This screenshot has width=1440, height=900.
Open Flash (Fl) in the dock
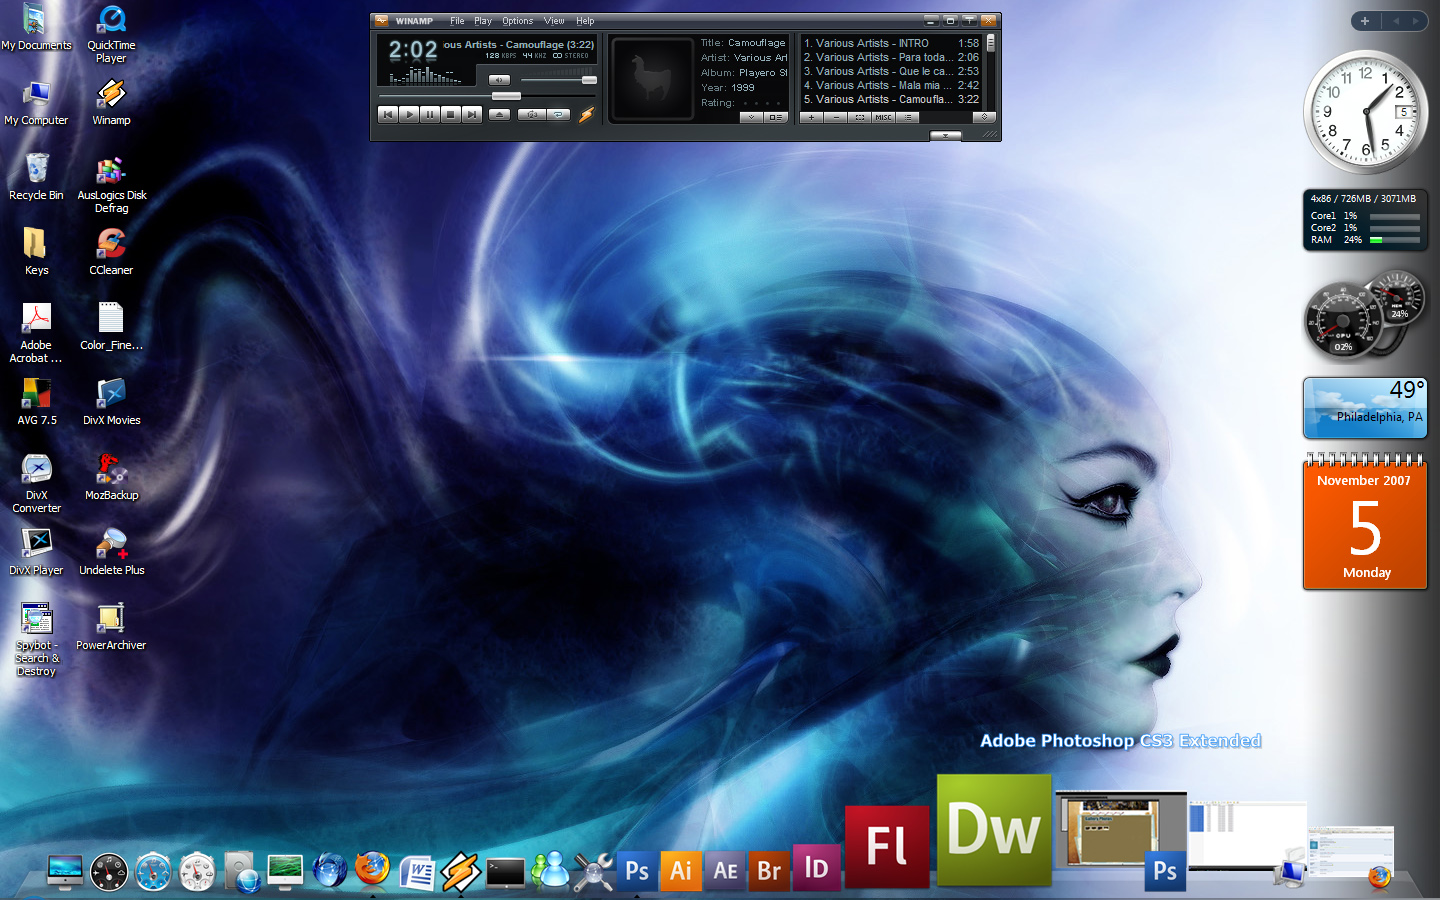tap(886, 846)
